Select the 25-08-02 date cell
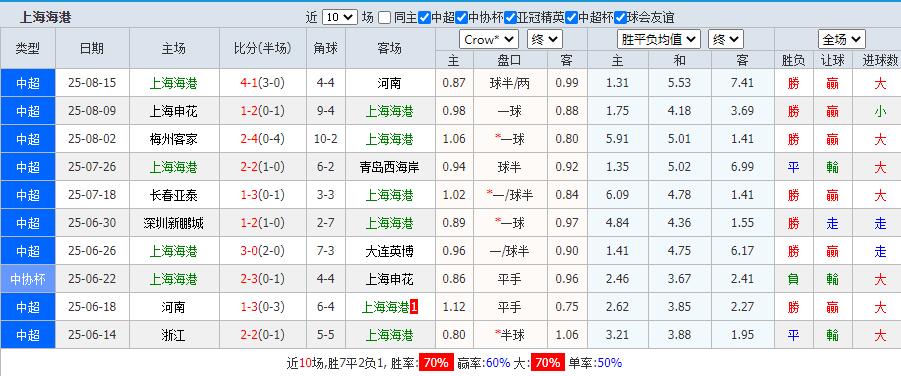This screenshot has width=901, height=376. pyautogui.click(x=92, y=139)
